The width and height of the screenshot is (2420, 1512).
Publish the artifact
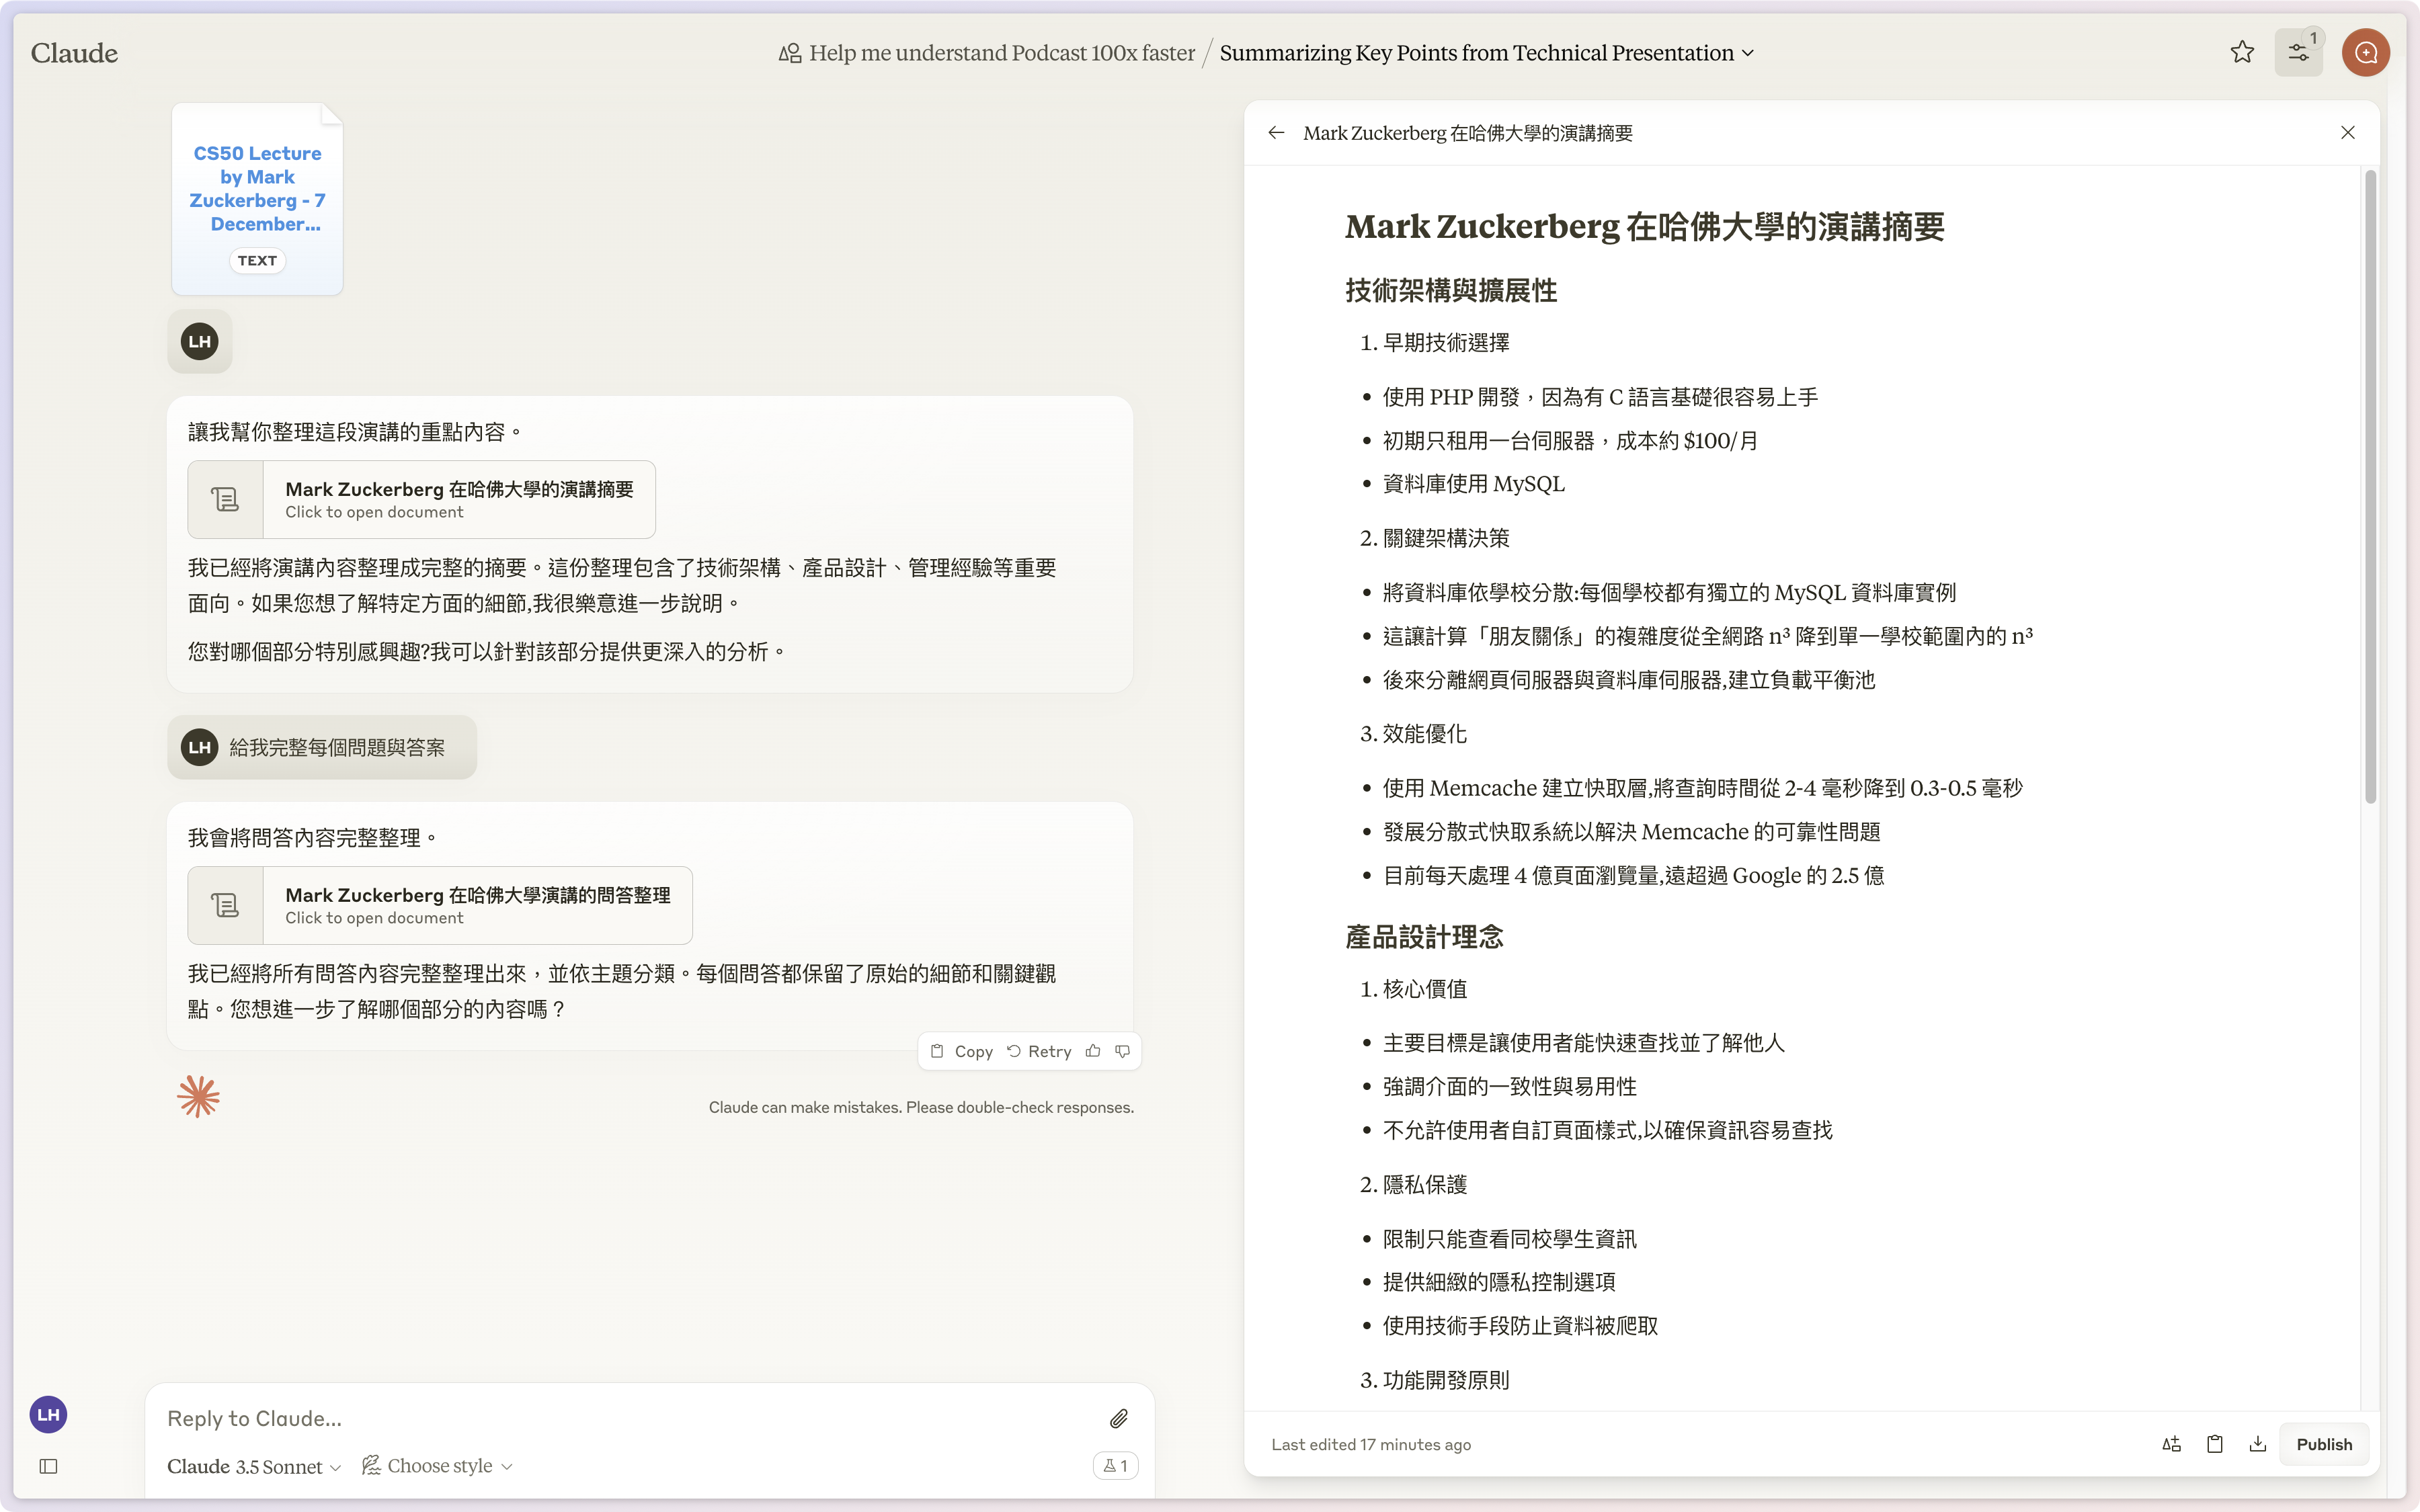pos(2324,1444)
